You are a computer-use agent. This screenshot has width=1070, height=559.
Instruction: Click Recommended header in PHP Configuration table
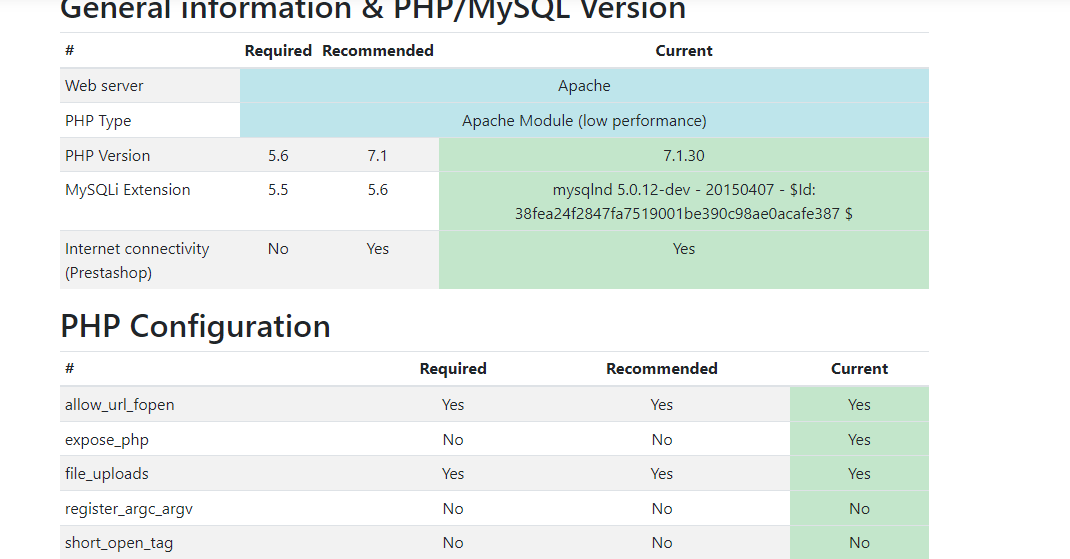point(661,369)
